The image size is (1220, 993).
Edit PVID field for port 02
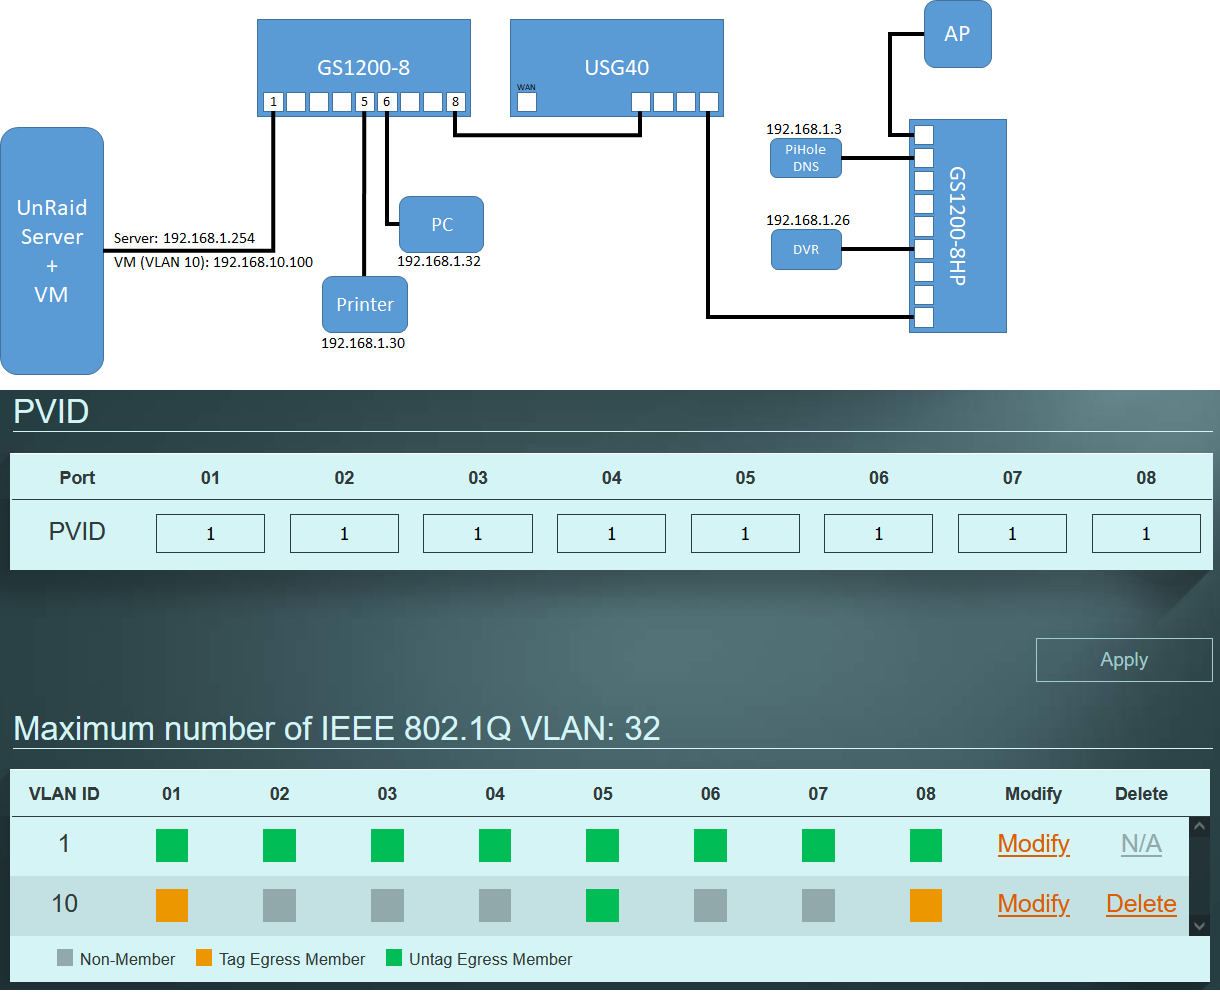click(x=344, y=534)
